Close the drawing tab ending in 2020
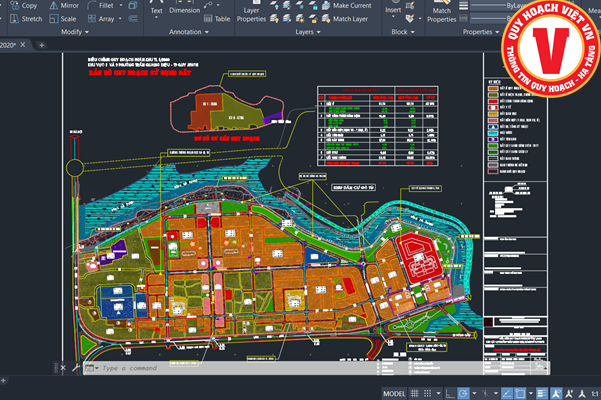The width and height of the screenshot is (601, 400). click(x=25, y=45)
